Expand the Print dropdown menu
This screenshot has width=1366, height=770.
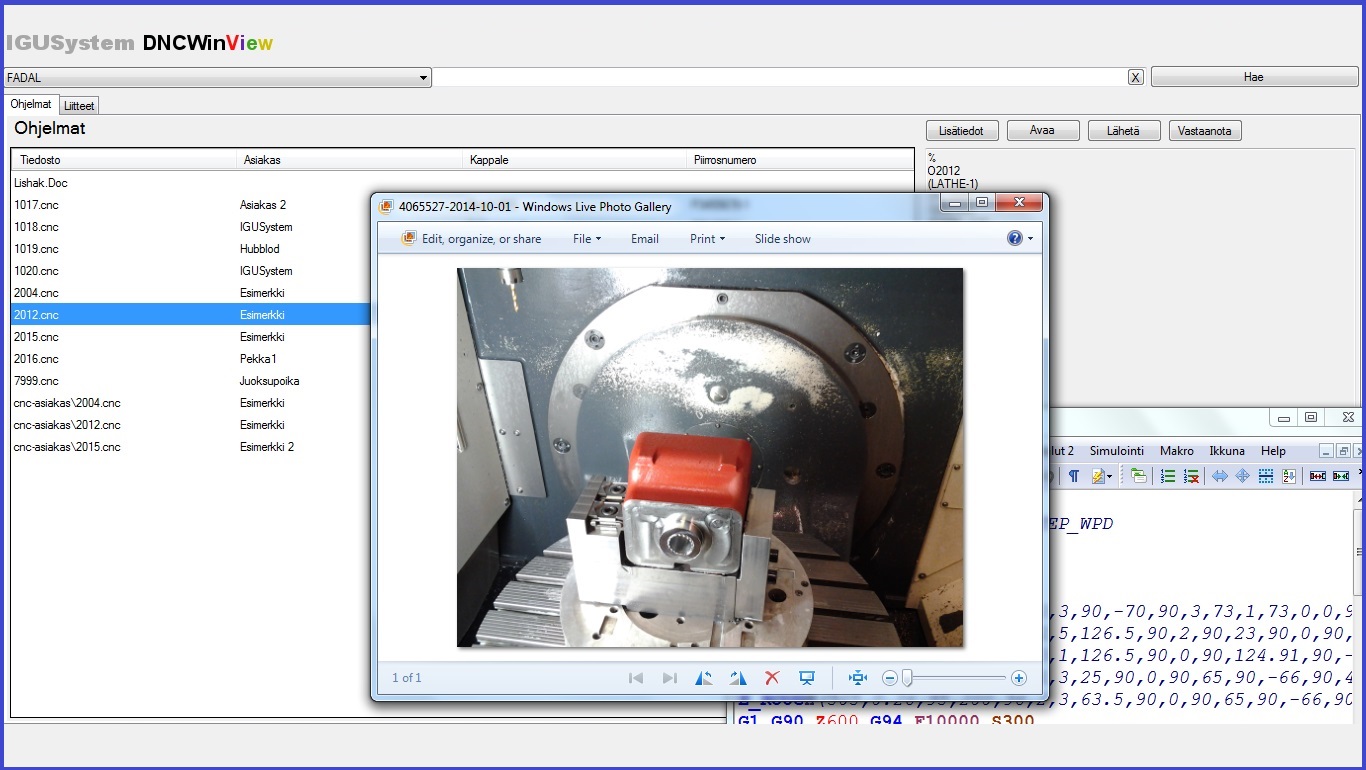click(707, 239)
